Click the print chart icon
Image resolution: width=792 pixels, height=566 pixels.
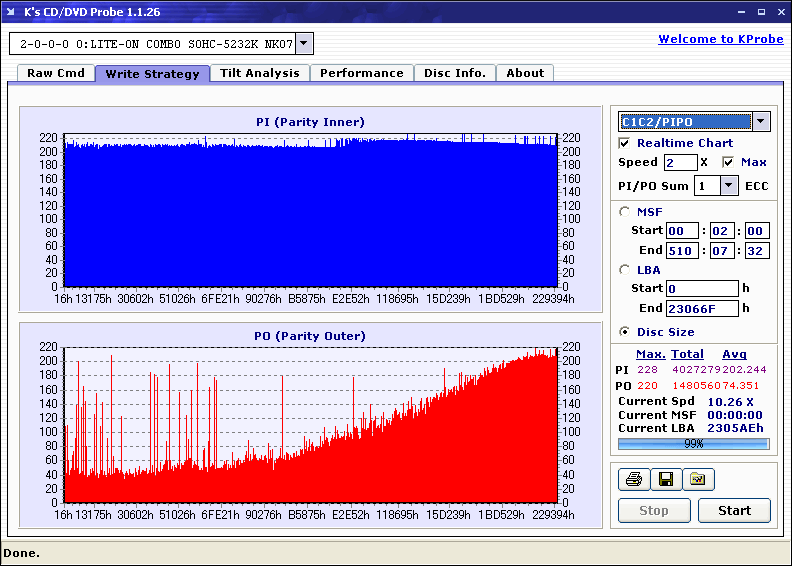633,480
